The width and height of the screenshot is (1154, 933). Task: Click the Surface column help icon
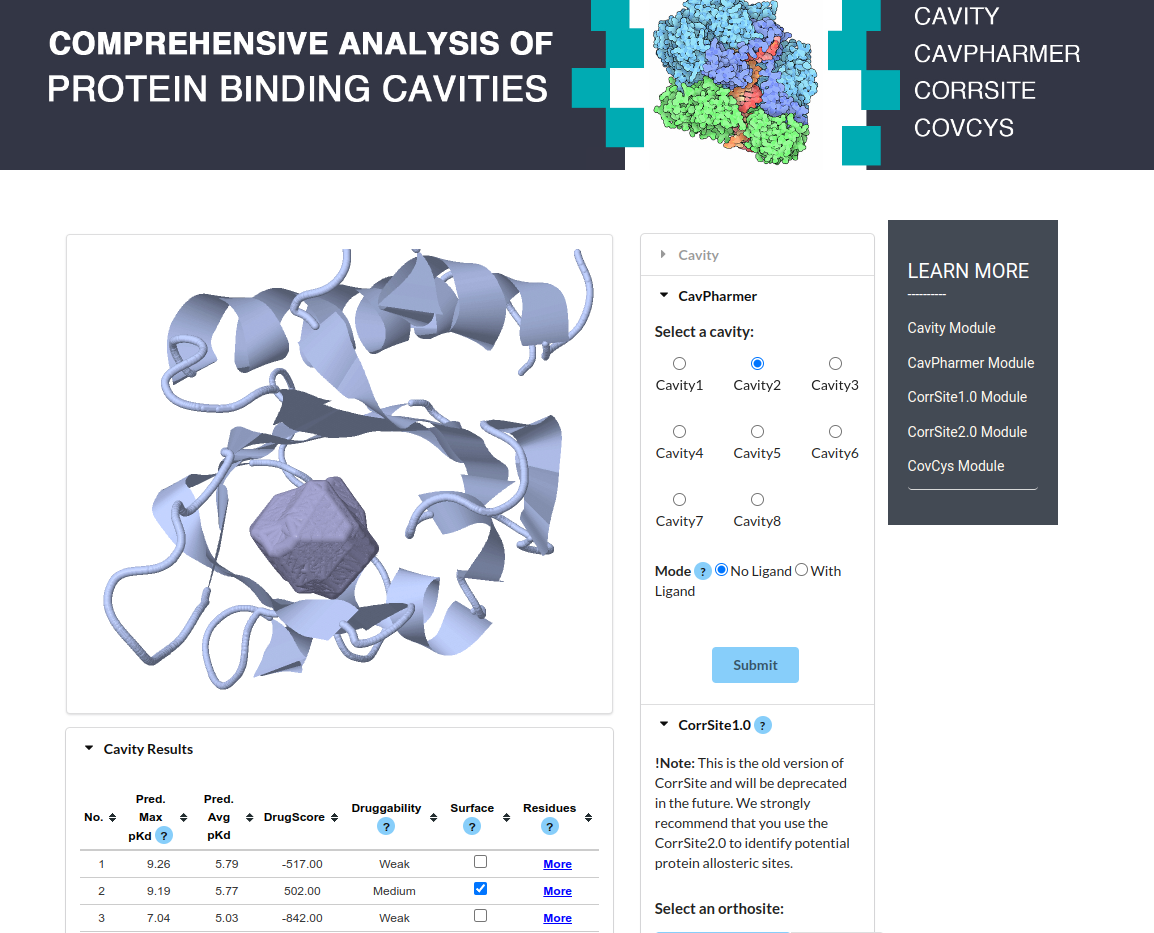point(472,826)
